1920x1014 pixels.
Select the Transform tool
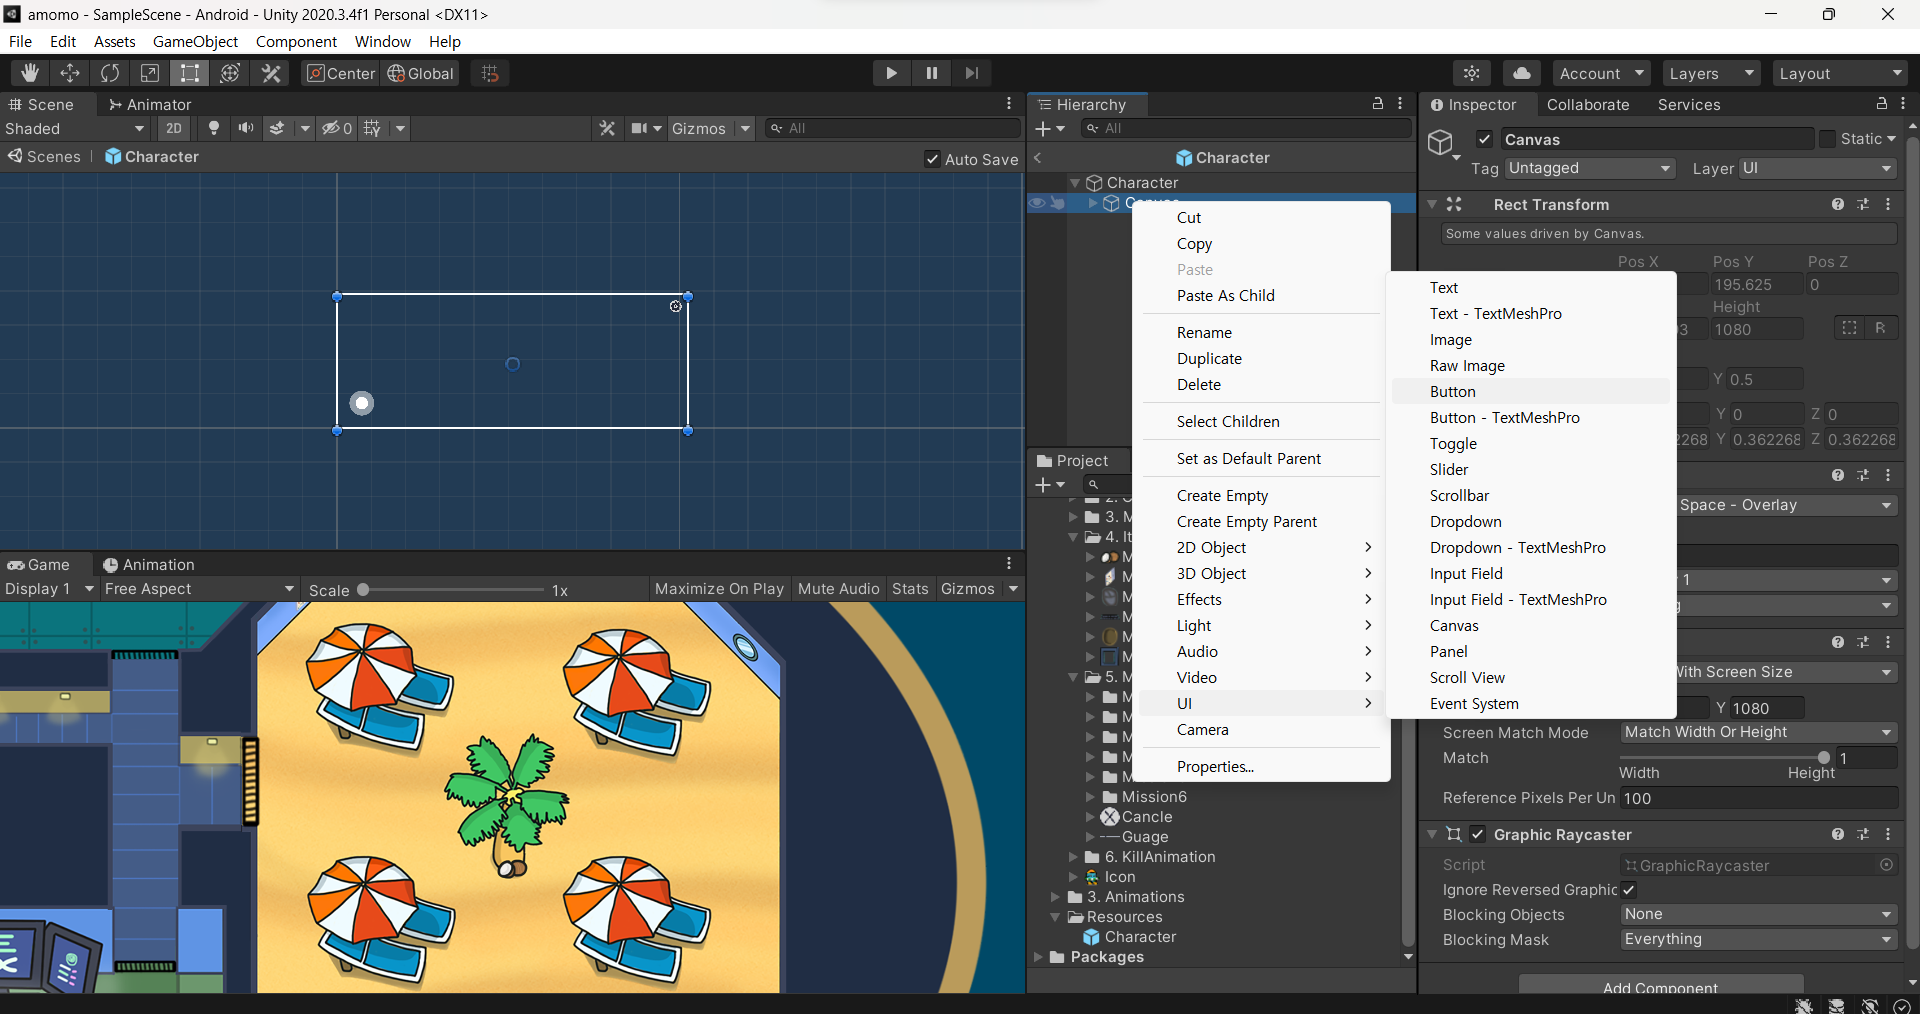click(230, 73)
